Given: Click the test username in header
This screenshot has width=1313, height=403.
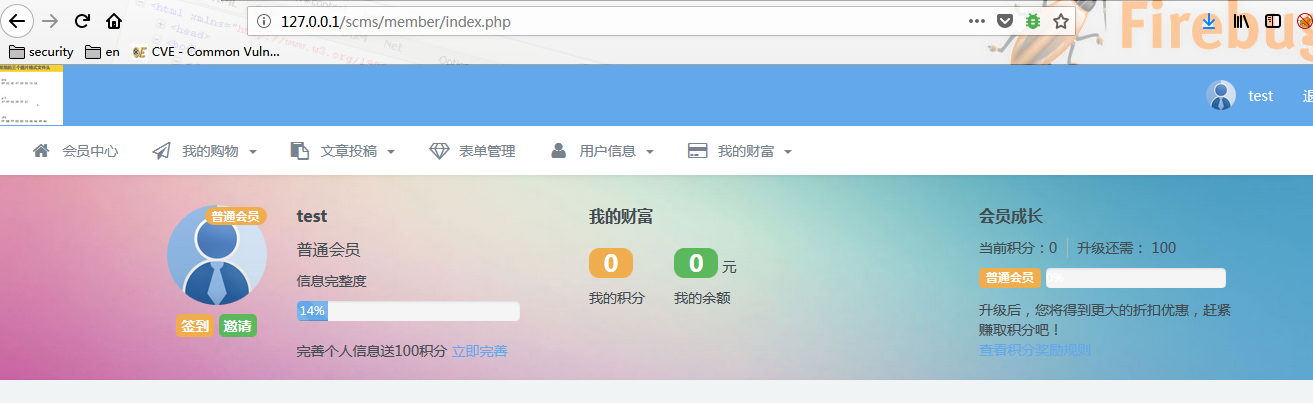Looking at the screenshot, I should click(1260, 96).
